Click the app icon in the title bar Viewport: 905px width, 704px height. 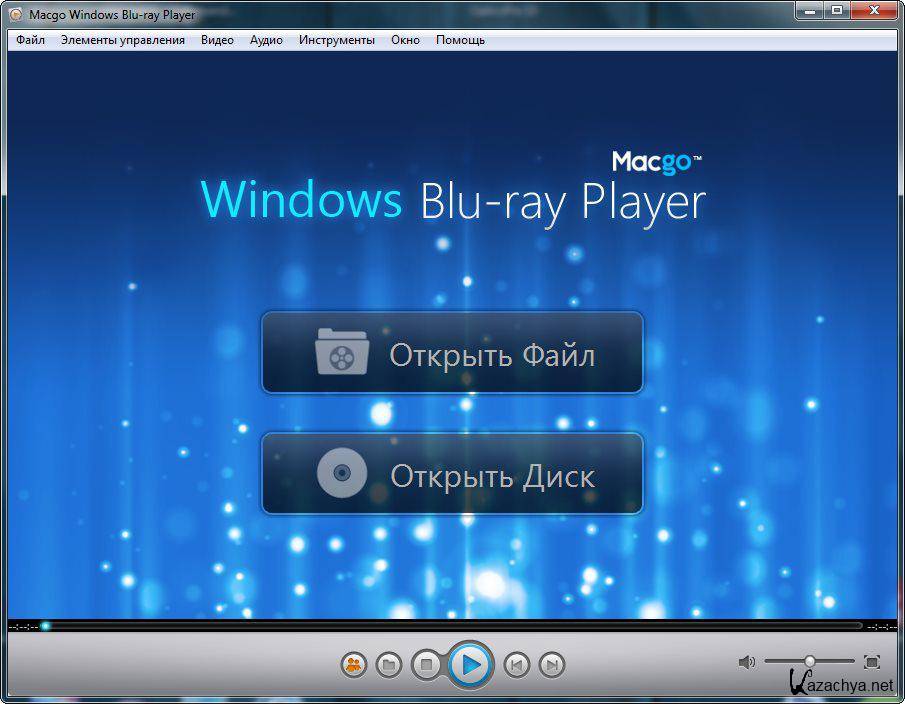click(x=12, y=15)
